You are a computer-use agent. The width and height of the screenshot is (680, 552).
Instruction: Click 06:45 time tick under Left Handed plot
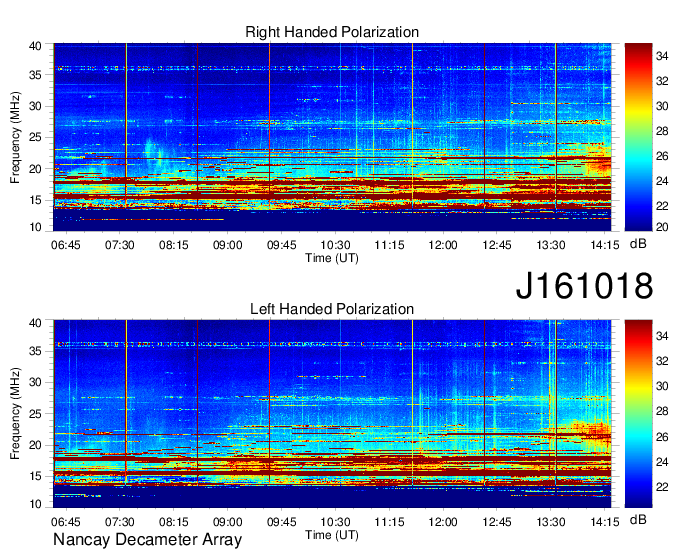coord(65,521)
